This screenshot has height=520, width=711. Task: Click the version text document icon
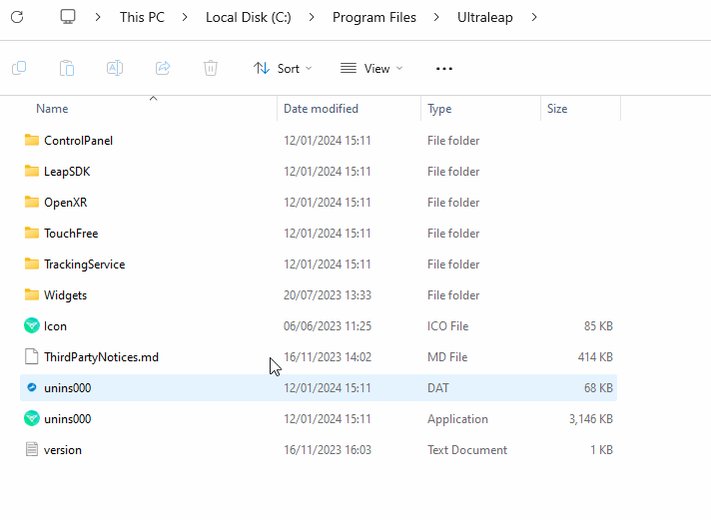point(32,449)
